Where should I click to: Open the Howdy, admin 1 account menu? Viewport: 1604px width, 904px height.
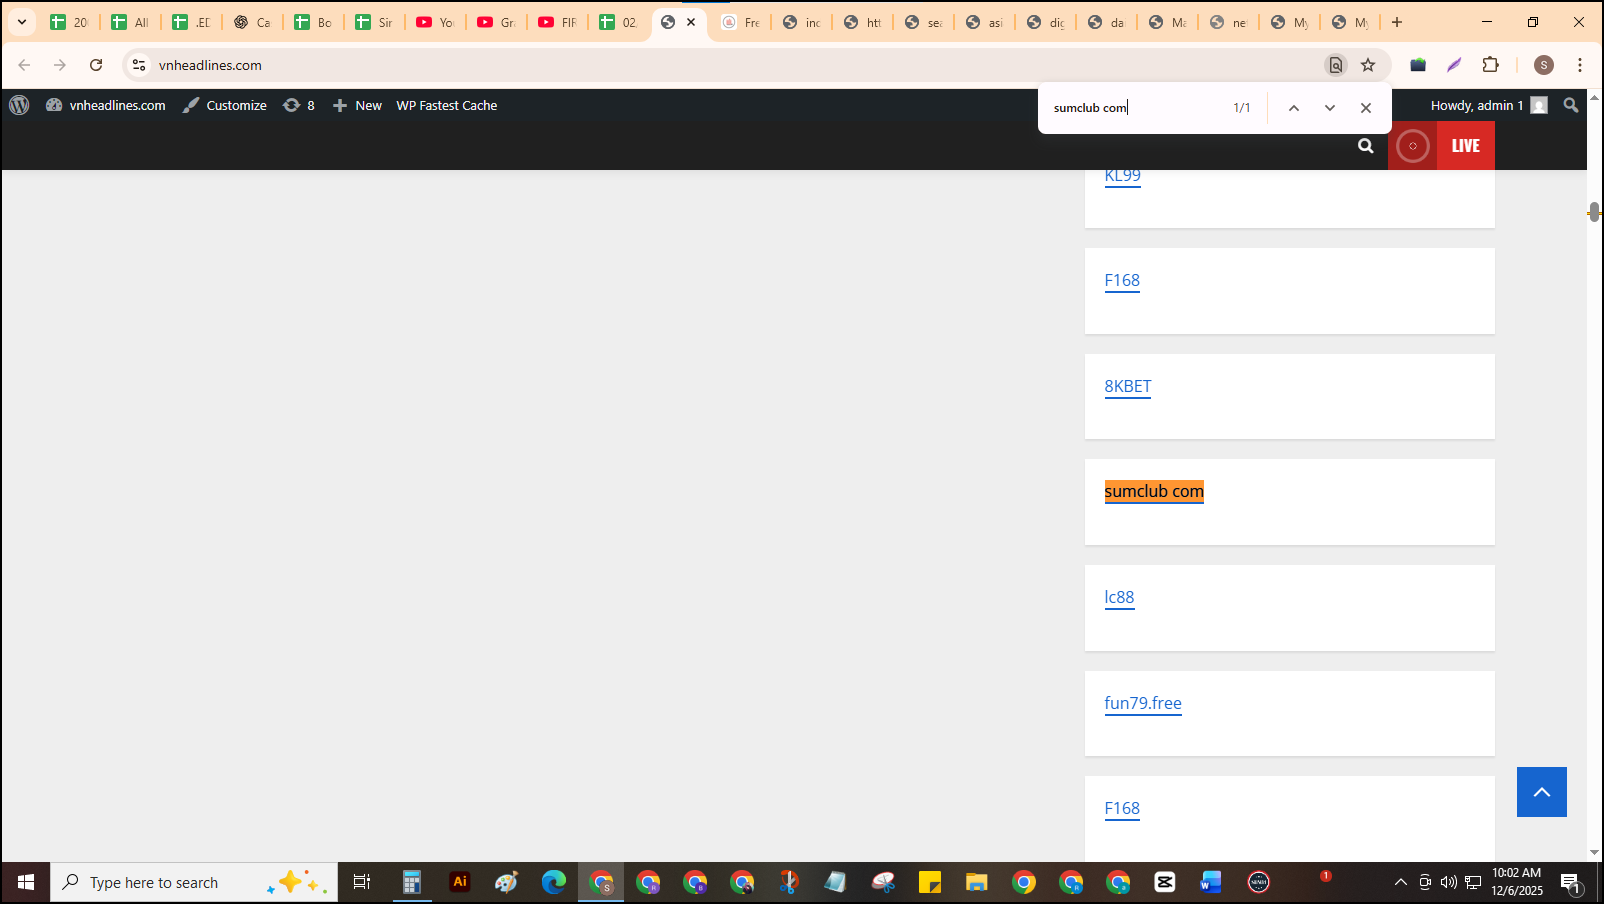point(1489,105)
